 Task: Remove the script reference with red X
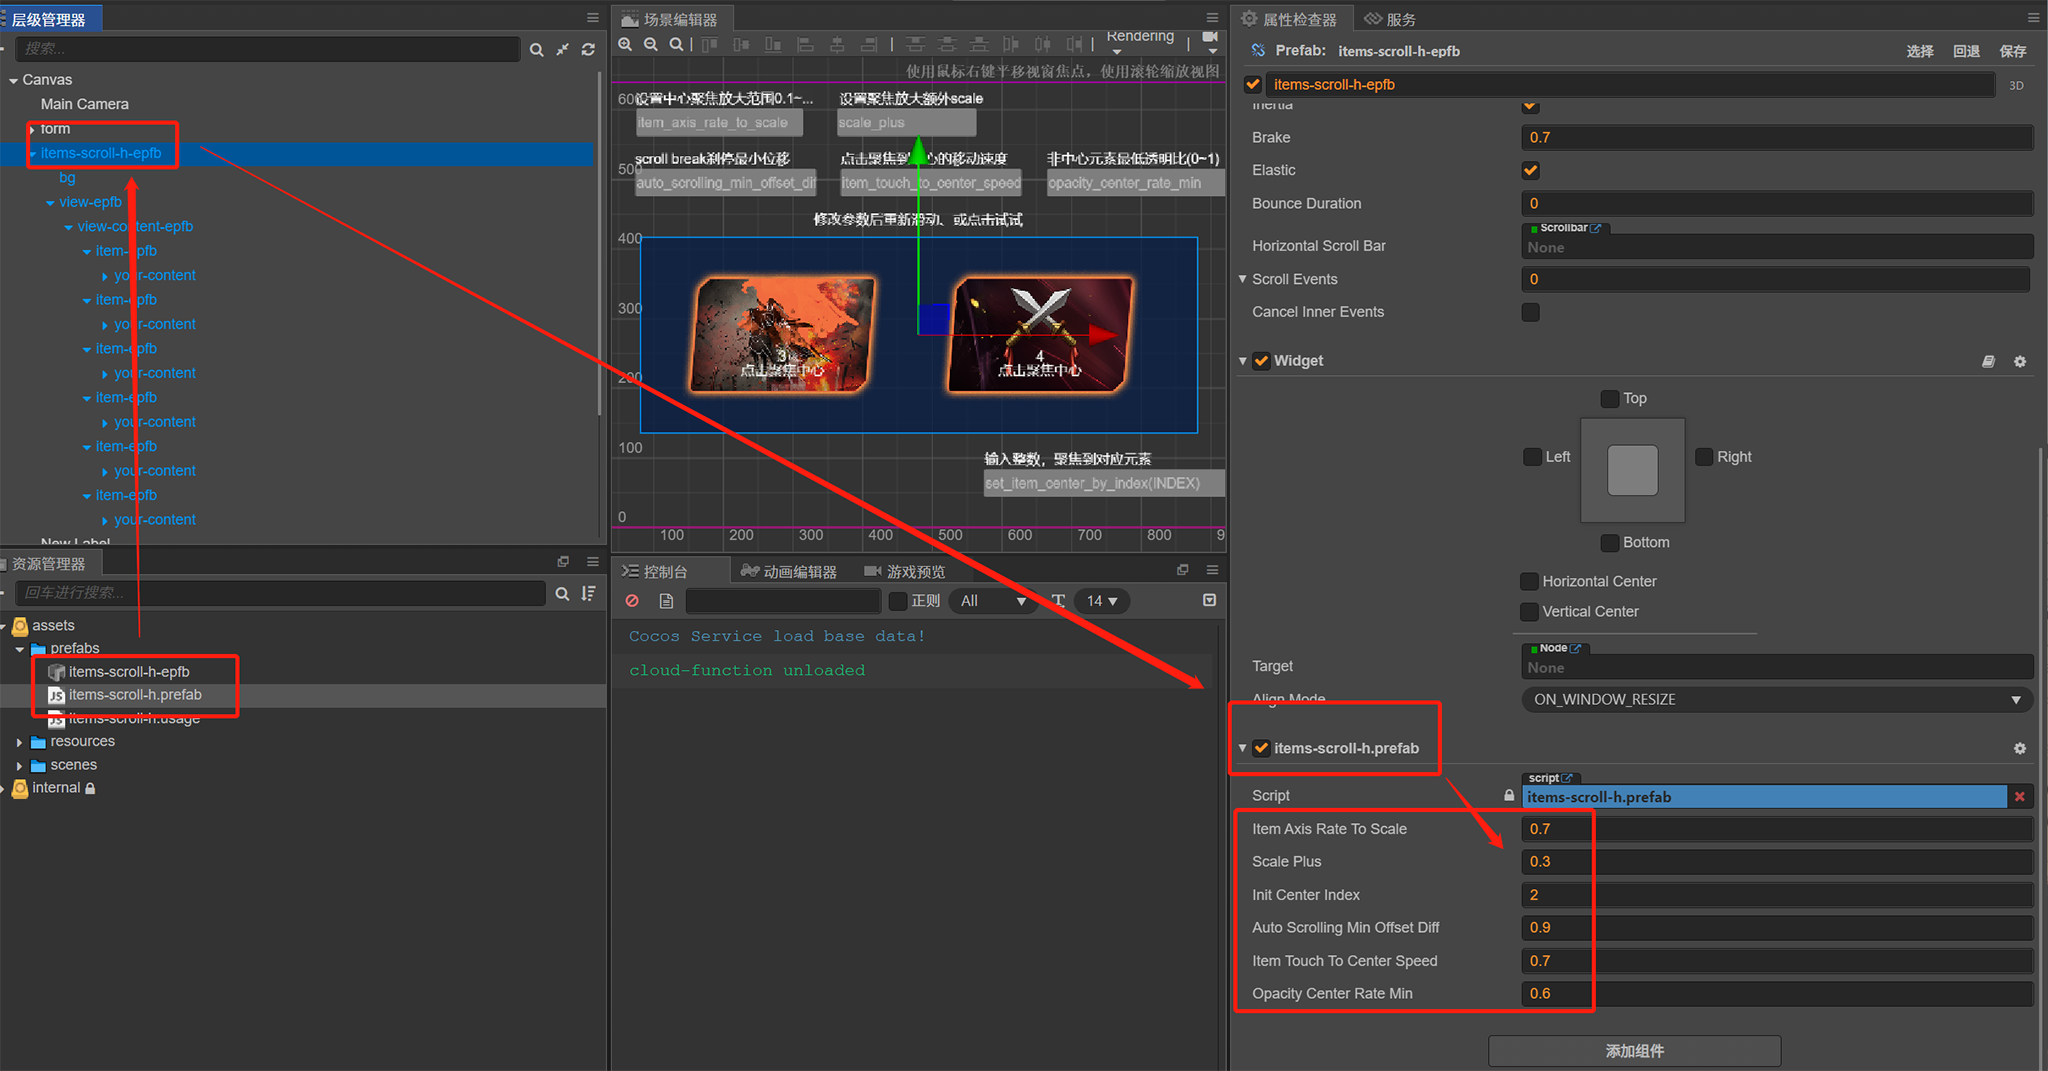pyautogui.click(x=2020, y=797)
